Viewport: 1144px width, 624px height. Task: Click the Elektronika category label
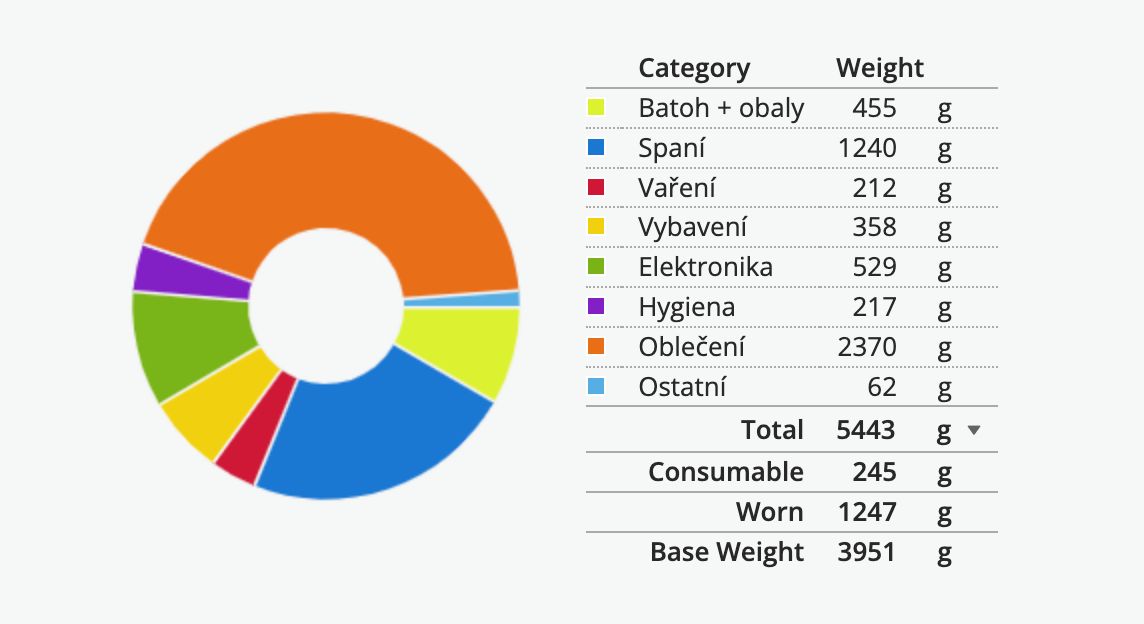click(x=705, y=267)
